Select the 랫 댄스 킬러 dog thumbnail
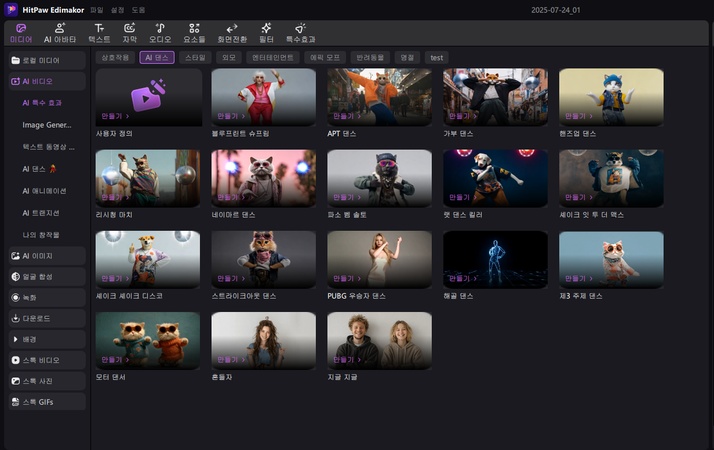The image size is (714, 450). click(495, 178)
